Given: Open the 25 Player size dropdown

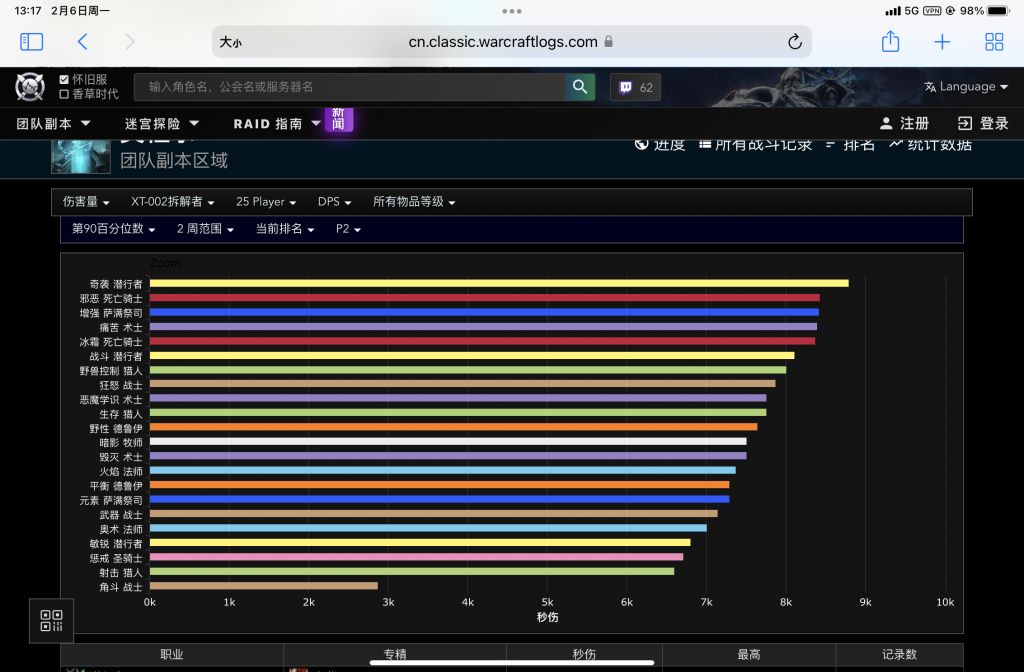Looking at the screenshot, I should (266, 201).
